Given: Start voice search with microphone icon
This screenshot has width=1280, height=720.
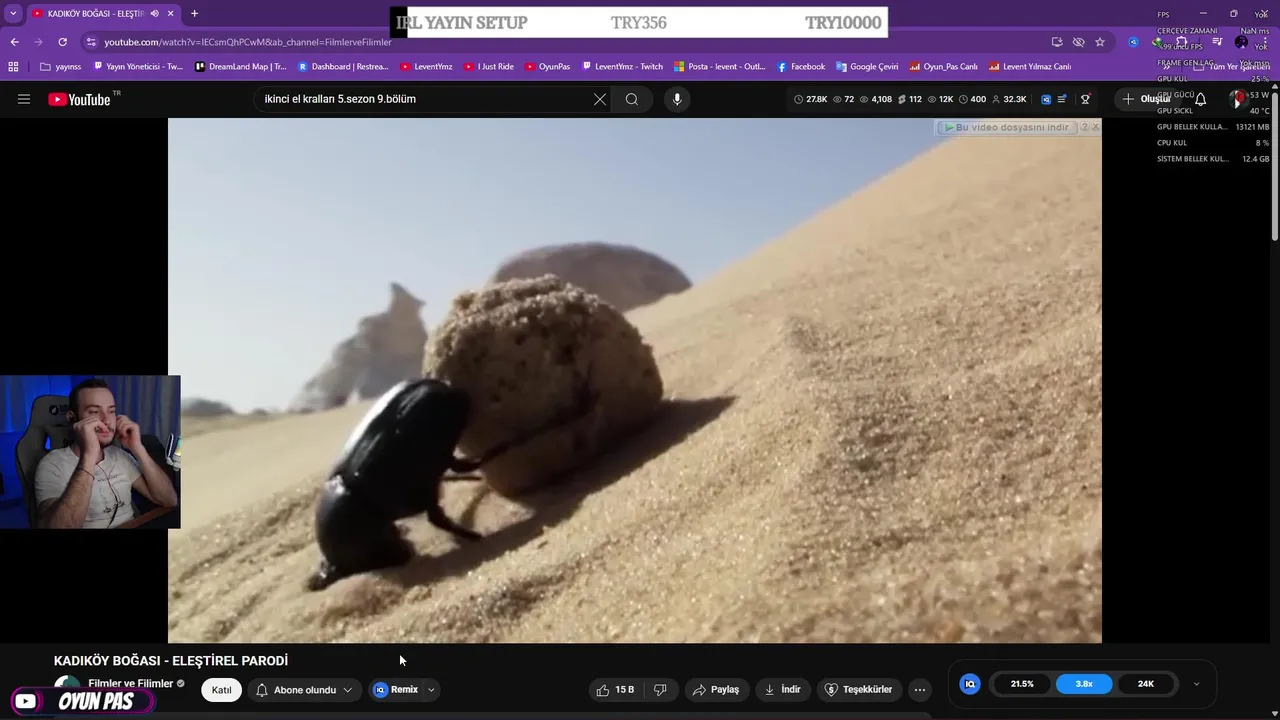Looking at the screenshot, I should [677, 99].
